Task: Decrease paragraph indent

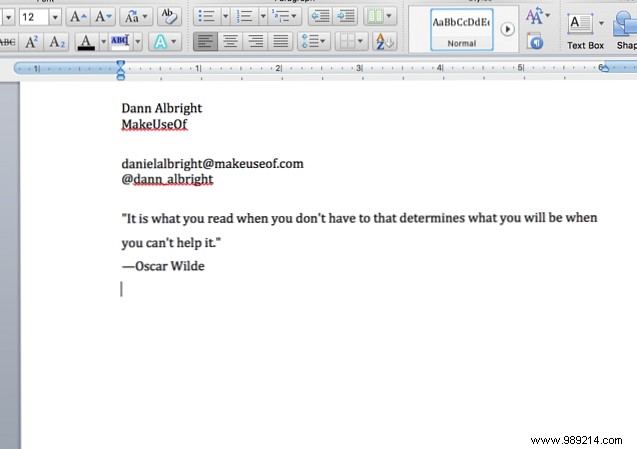Action: tap(320, 17)
